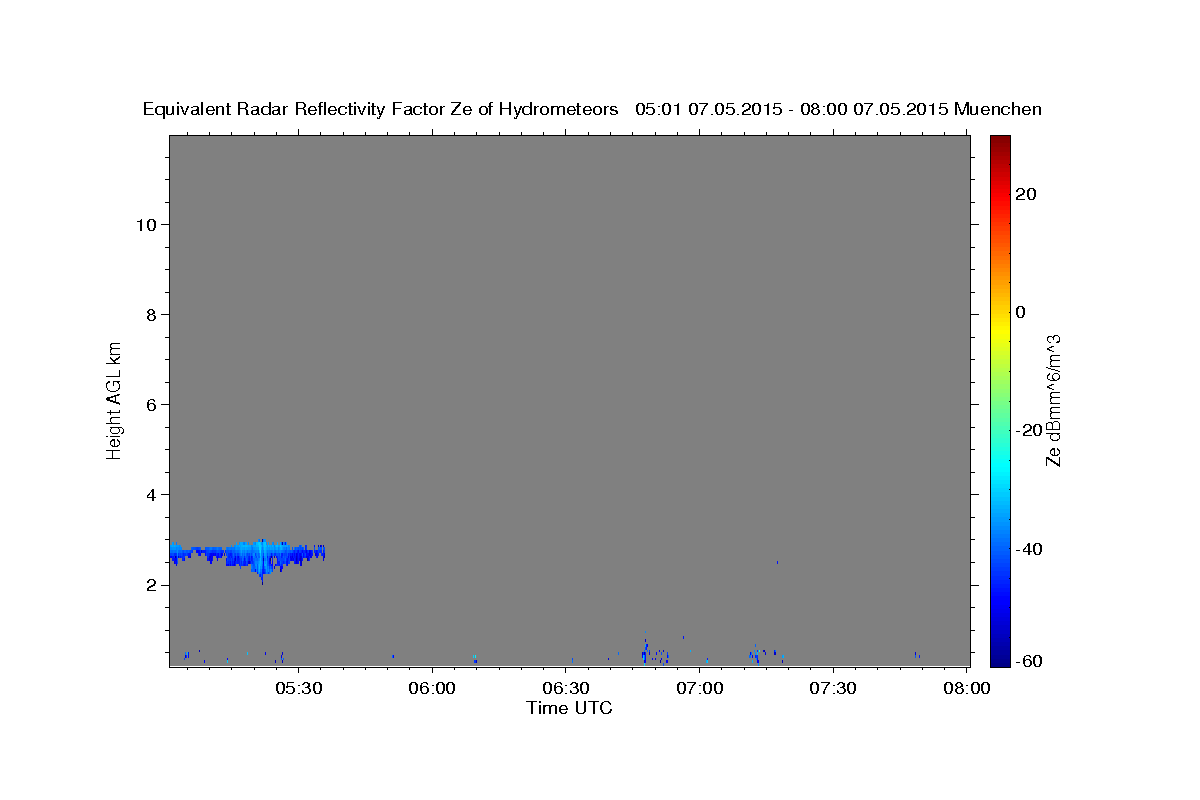Click the 06:30 time tick label
Viewport: 1200px width, 800px height.
(566, 688)
